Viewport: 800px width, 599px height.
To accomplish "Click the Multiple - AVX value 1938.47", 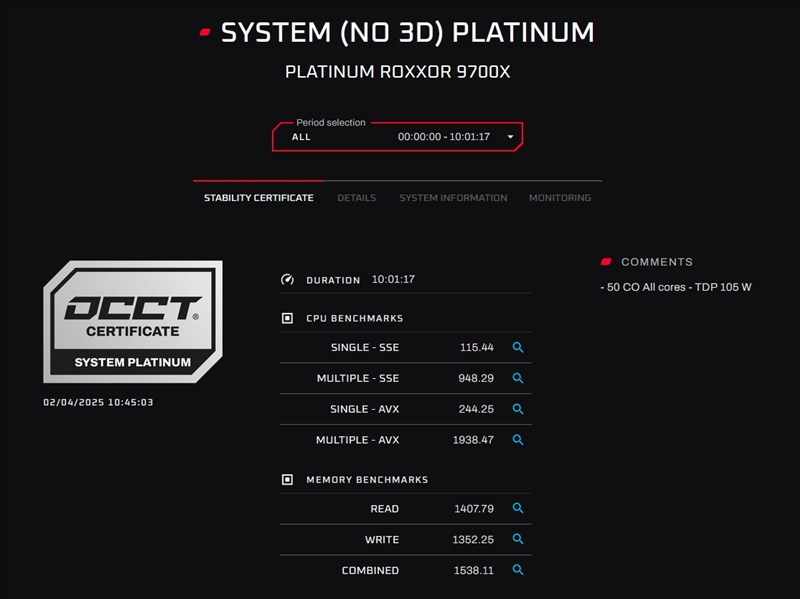I will [x=473, y=440].
